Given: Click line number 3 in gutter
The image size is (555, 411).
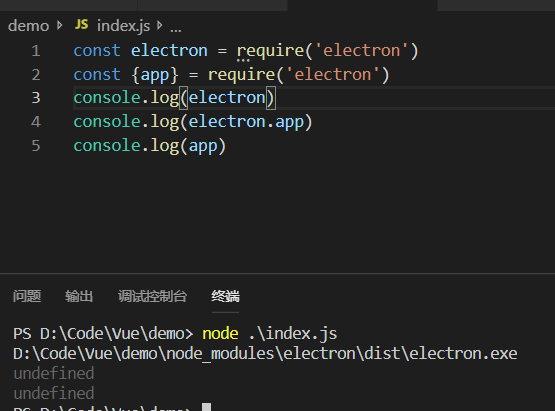Looking at the screenshot, I should pyautogui.click(x=36, y=98).
